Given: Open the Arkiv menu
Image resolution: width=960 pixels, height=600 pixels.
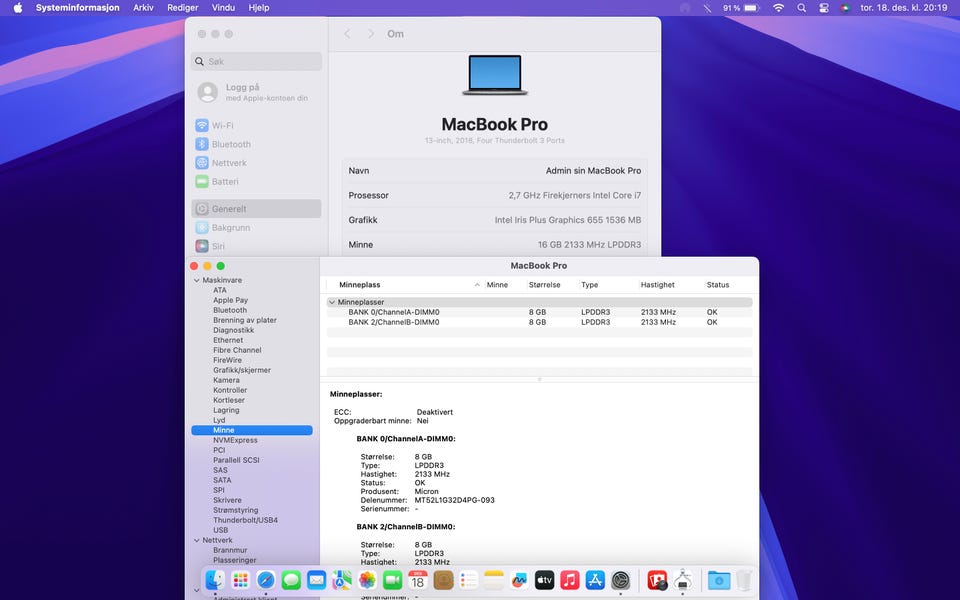Looking at the screenshot, I should tap(143, 8).
